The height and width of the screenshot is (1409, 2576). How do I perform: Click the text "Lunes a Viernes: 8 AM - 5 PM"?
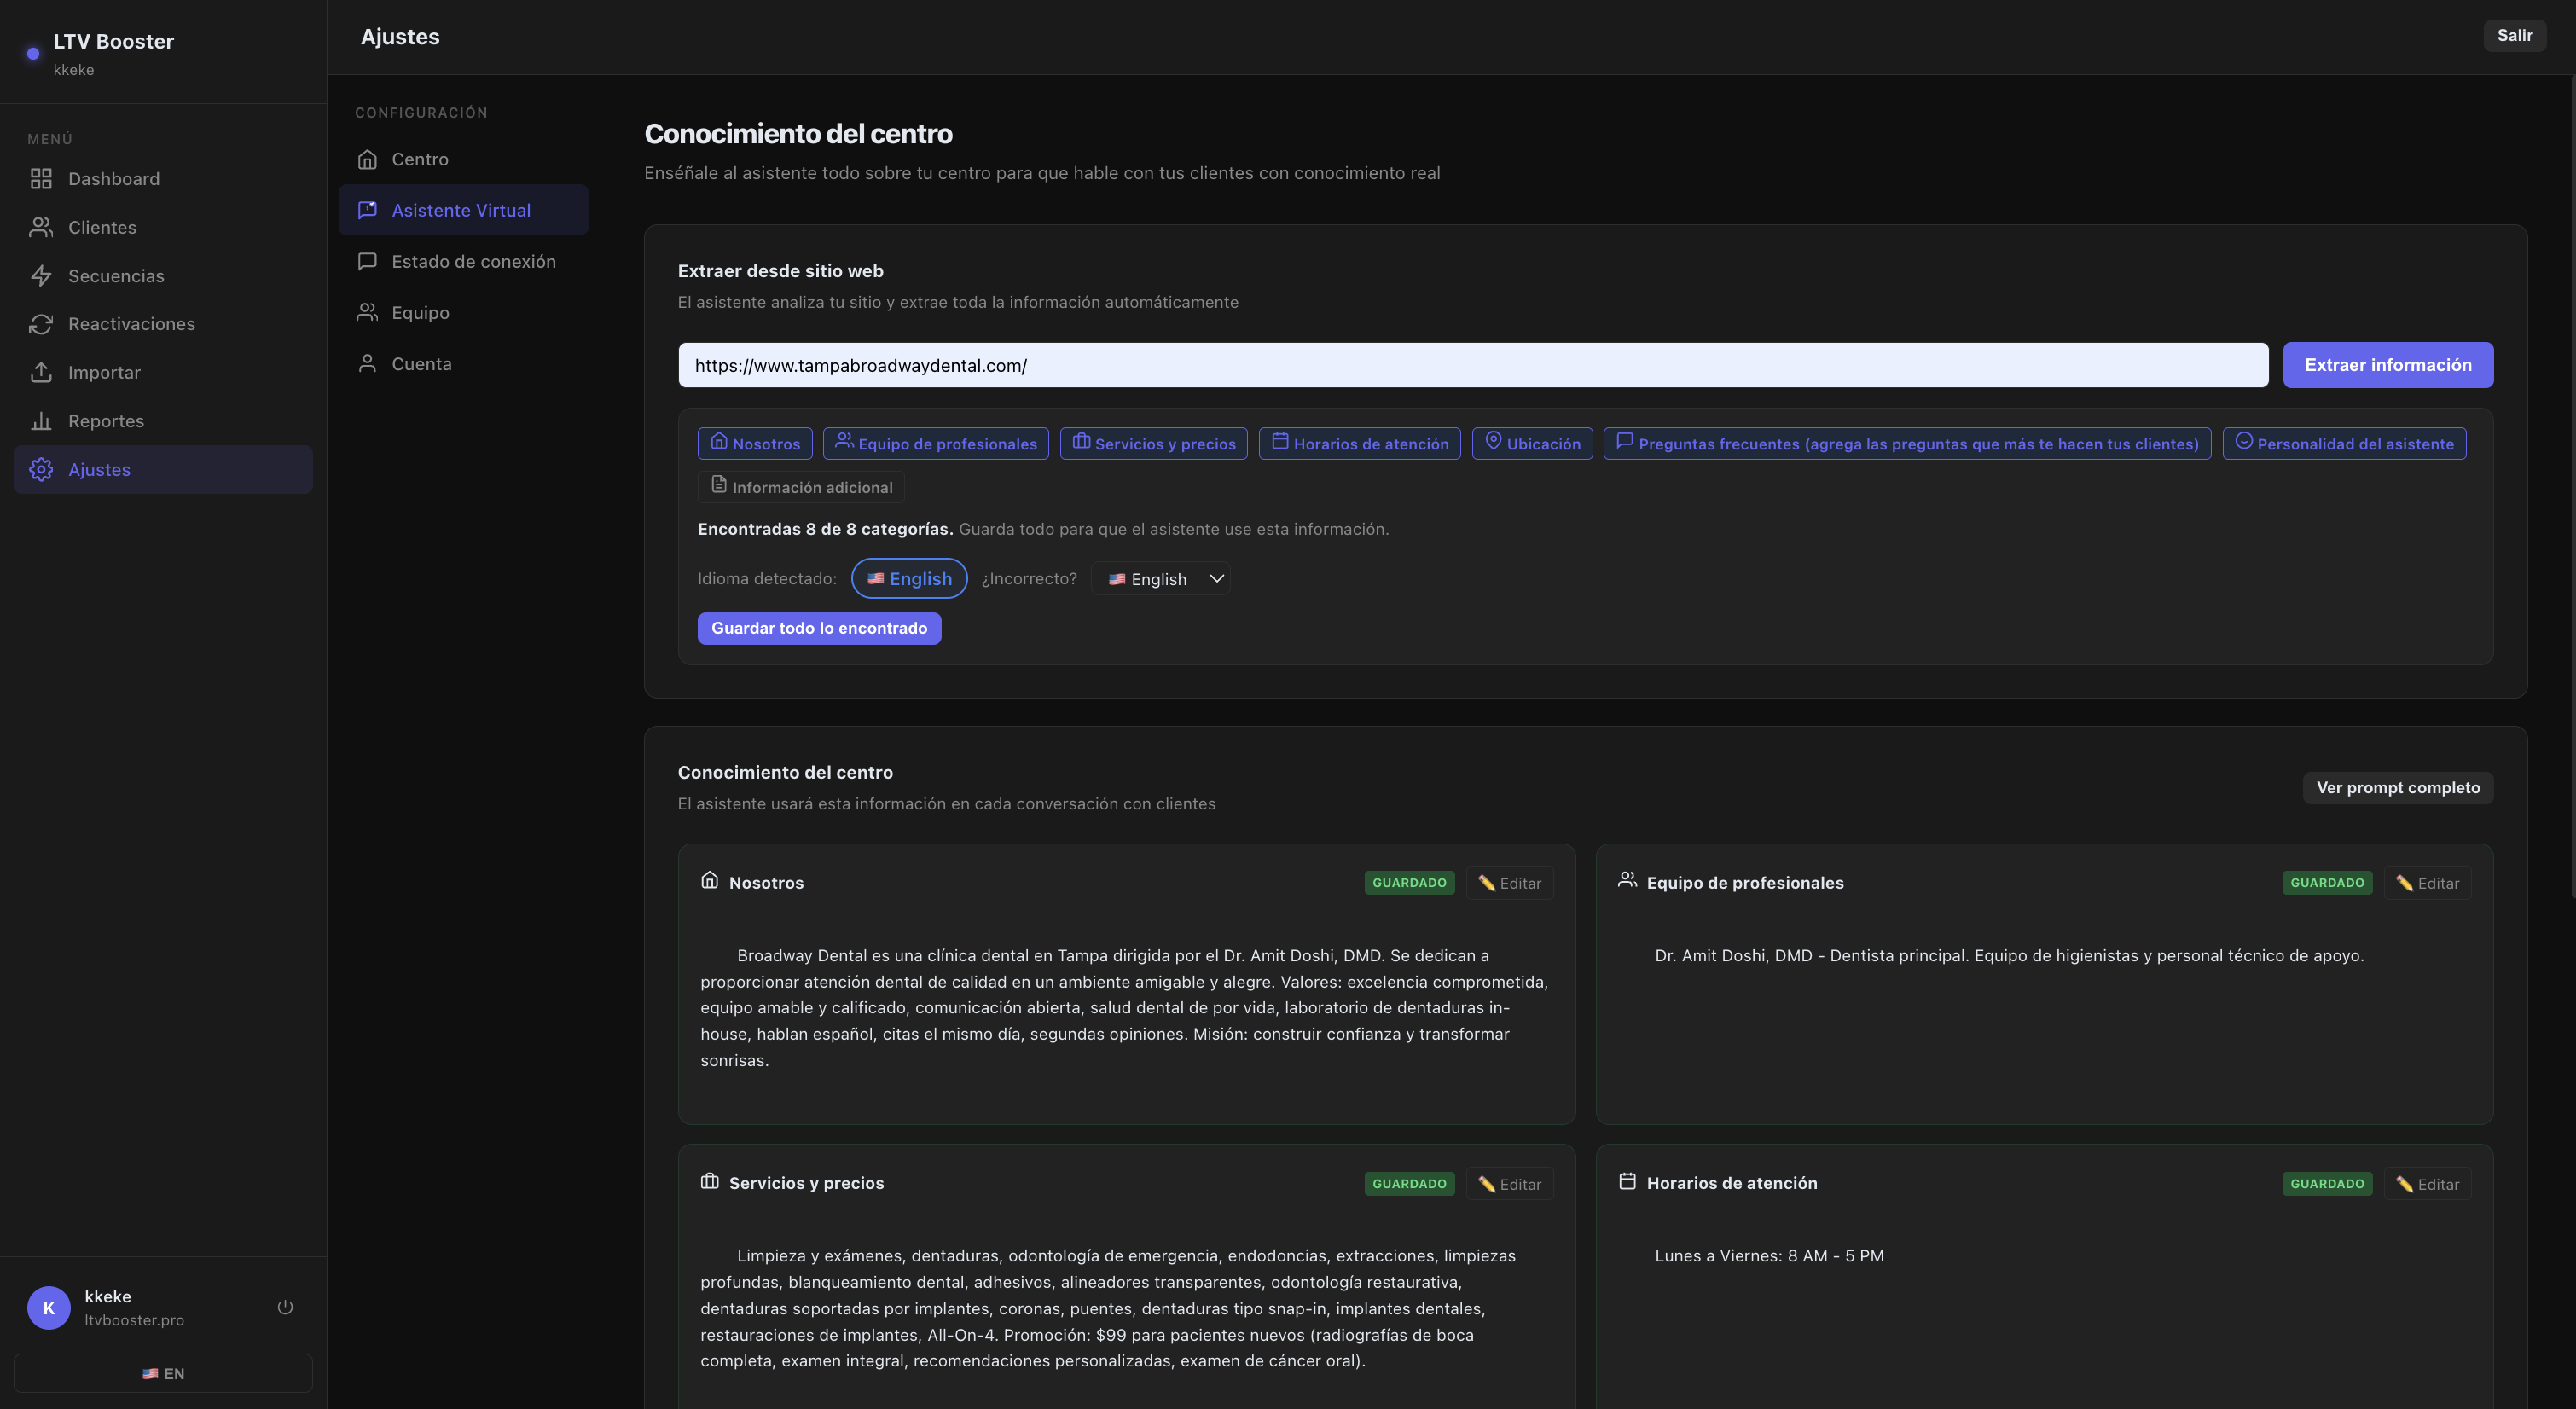tap(1769, 1256)
